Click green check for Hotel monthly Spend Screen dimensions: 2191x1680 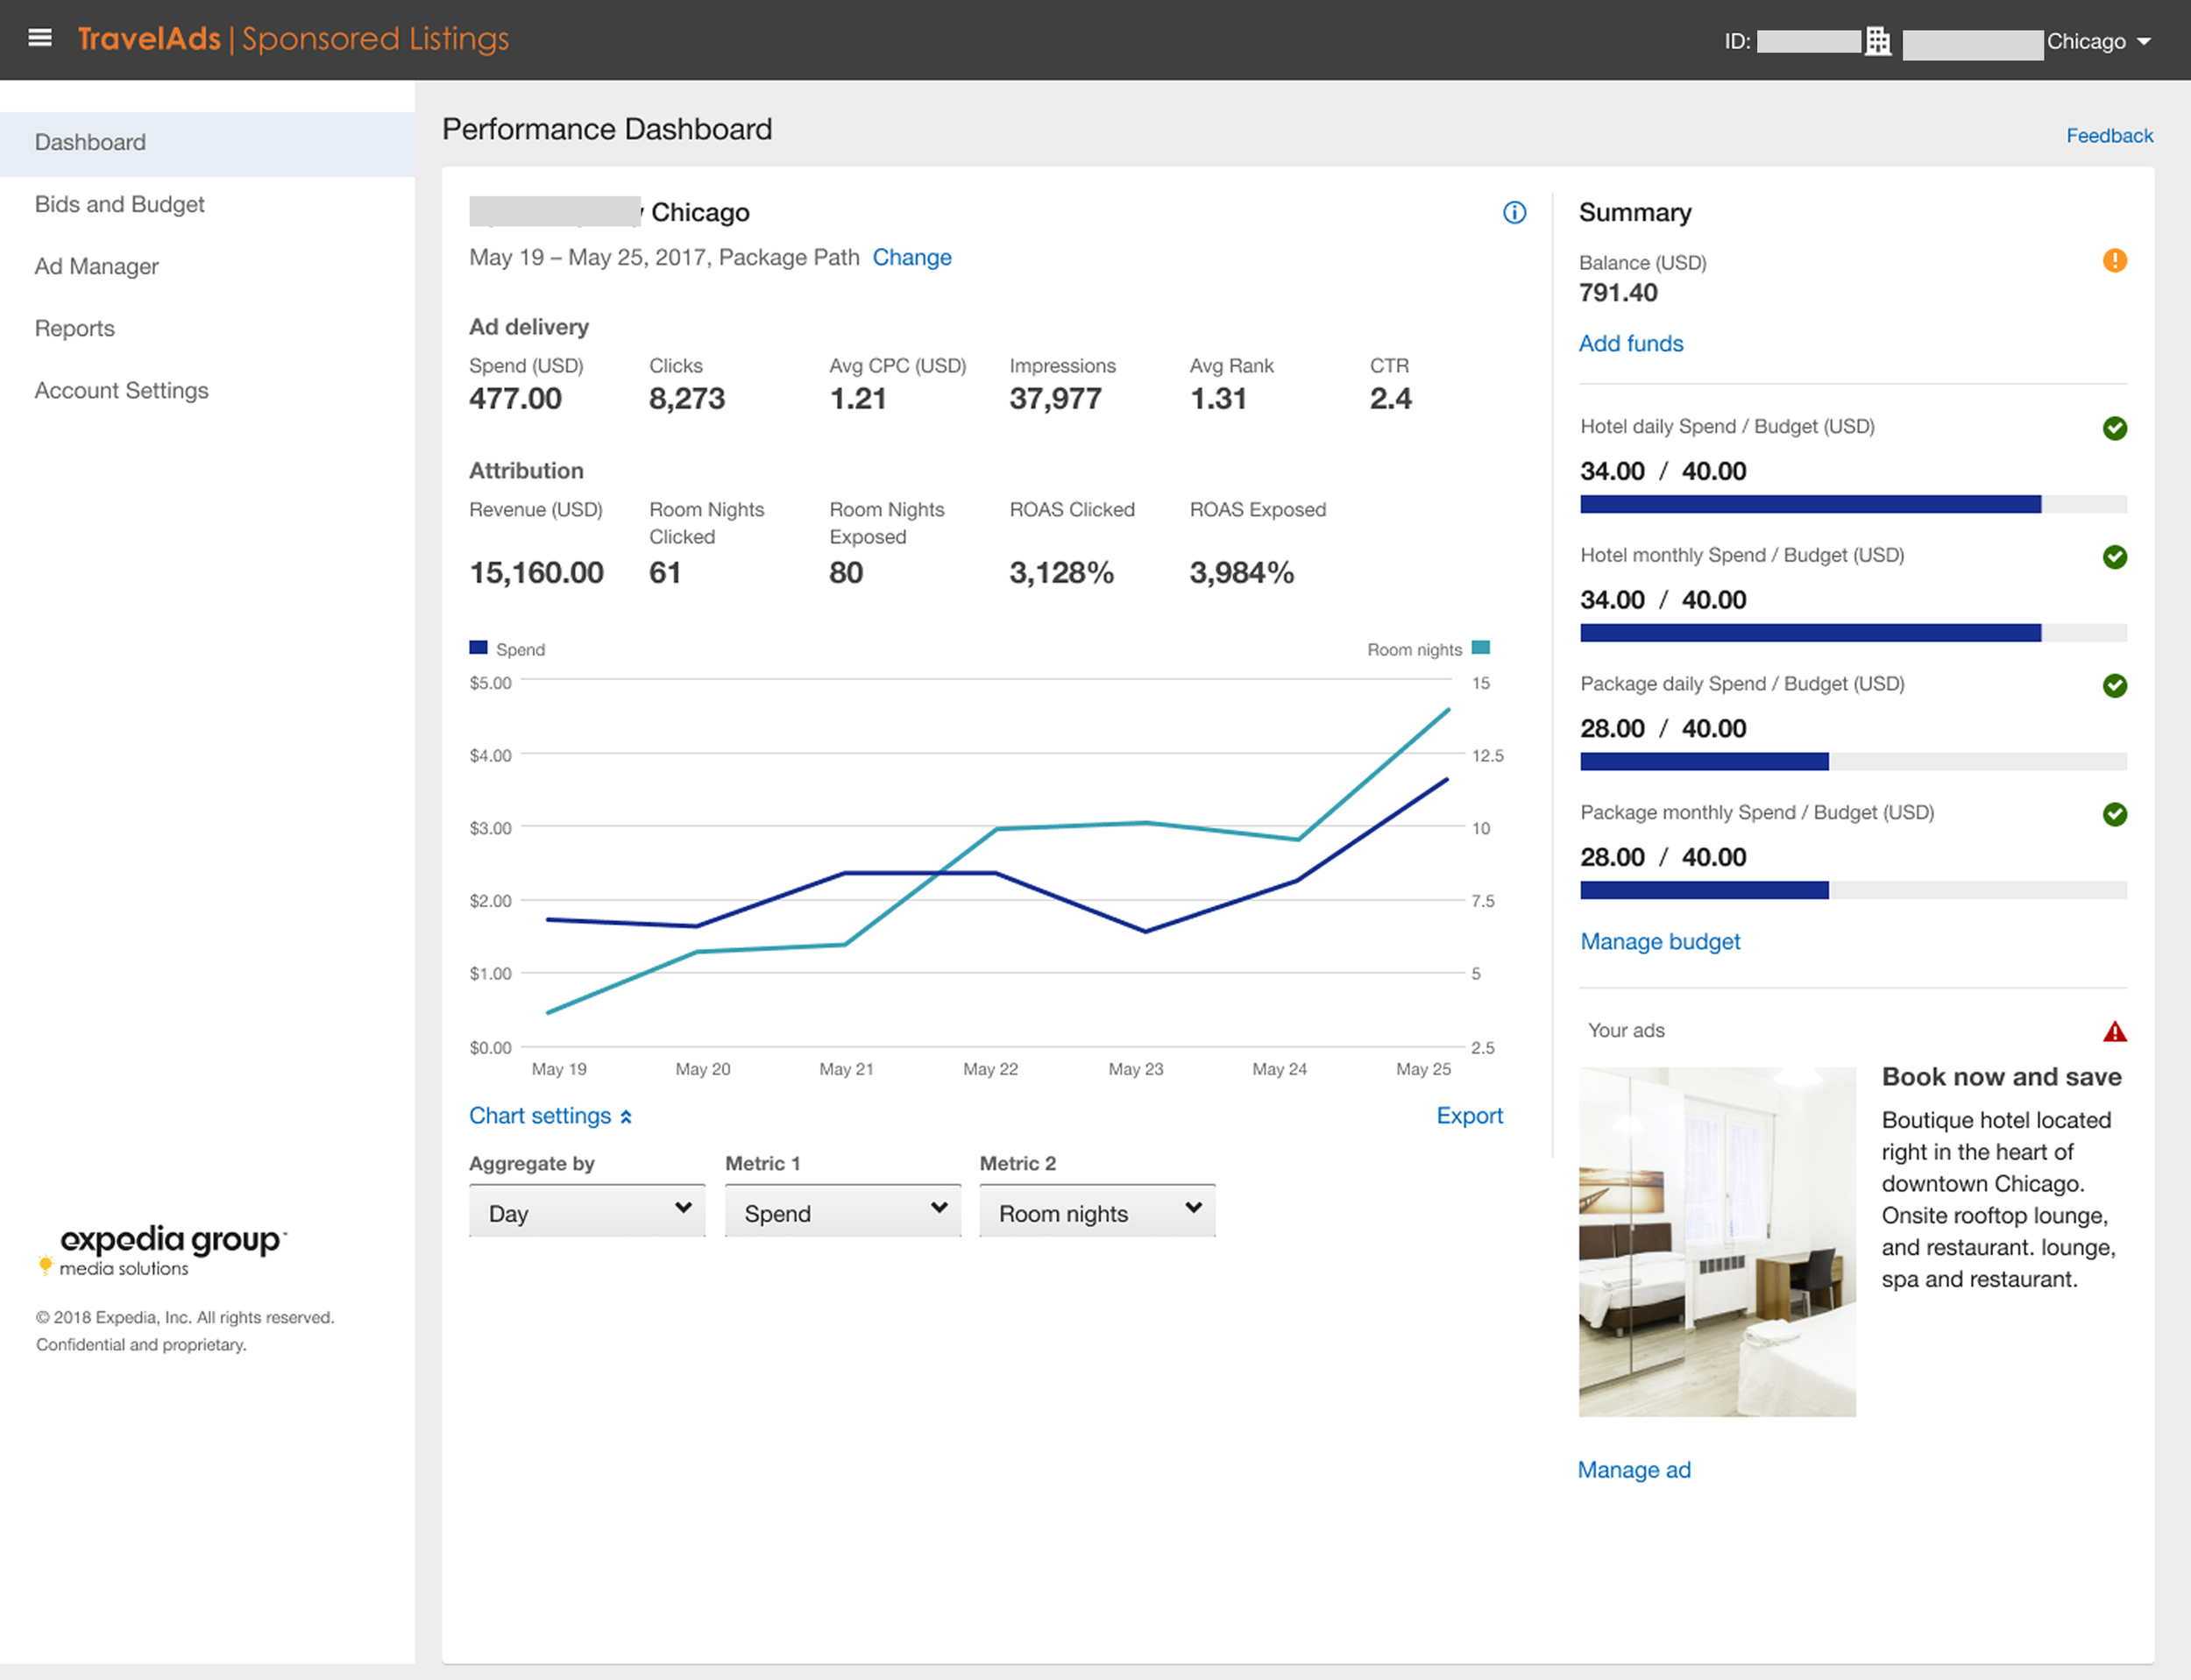tap(2114, 557)
